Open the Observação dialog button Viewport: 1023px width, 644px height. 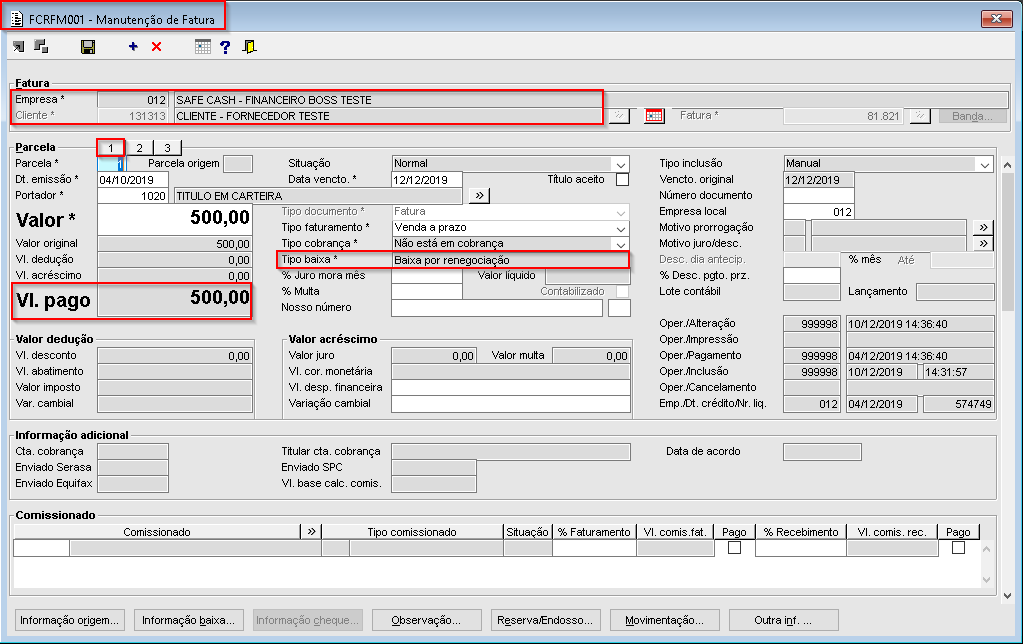tap(426, 620)
